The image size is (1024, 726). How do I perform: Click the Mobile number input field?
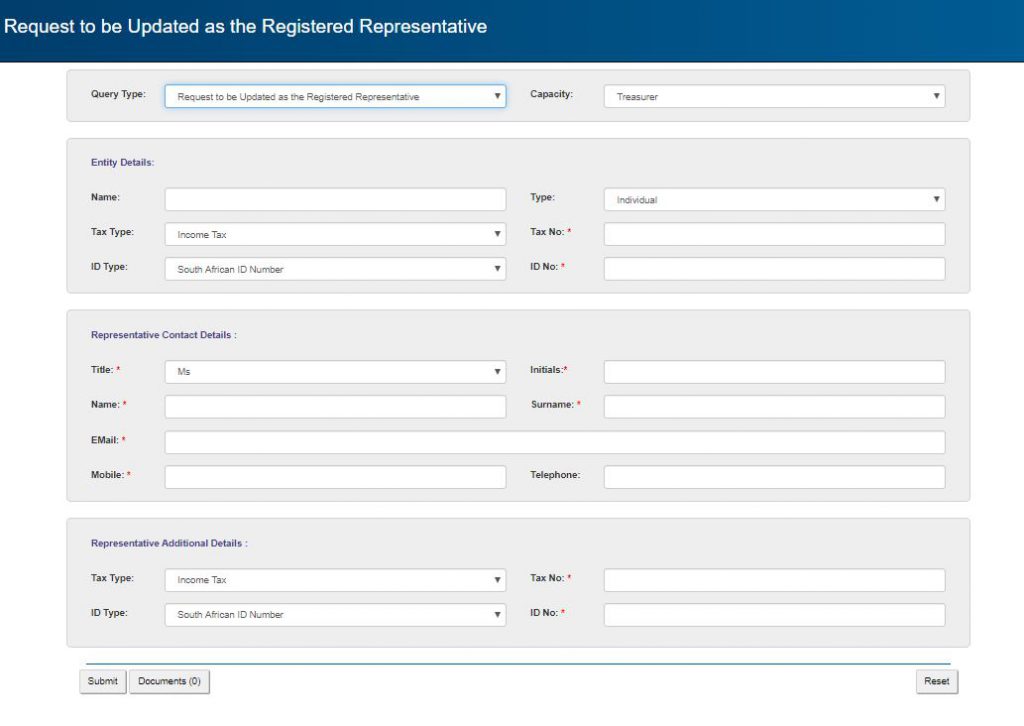(x=335, y=476)
